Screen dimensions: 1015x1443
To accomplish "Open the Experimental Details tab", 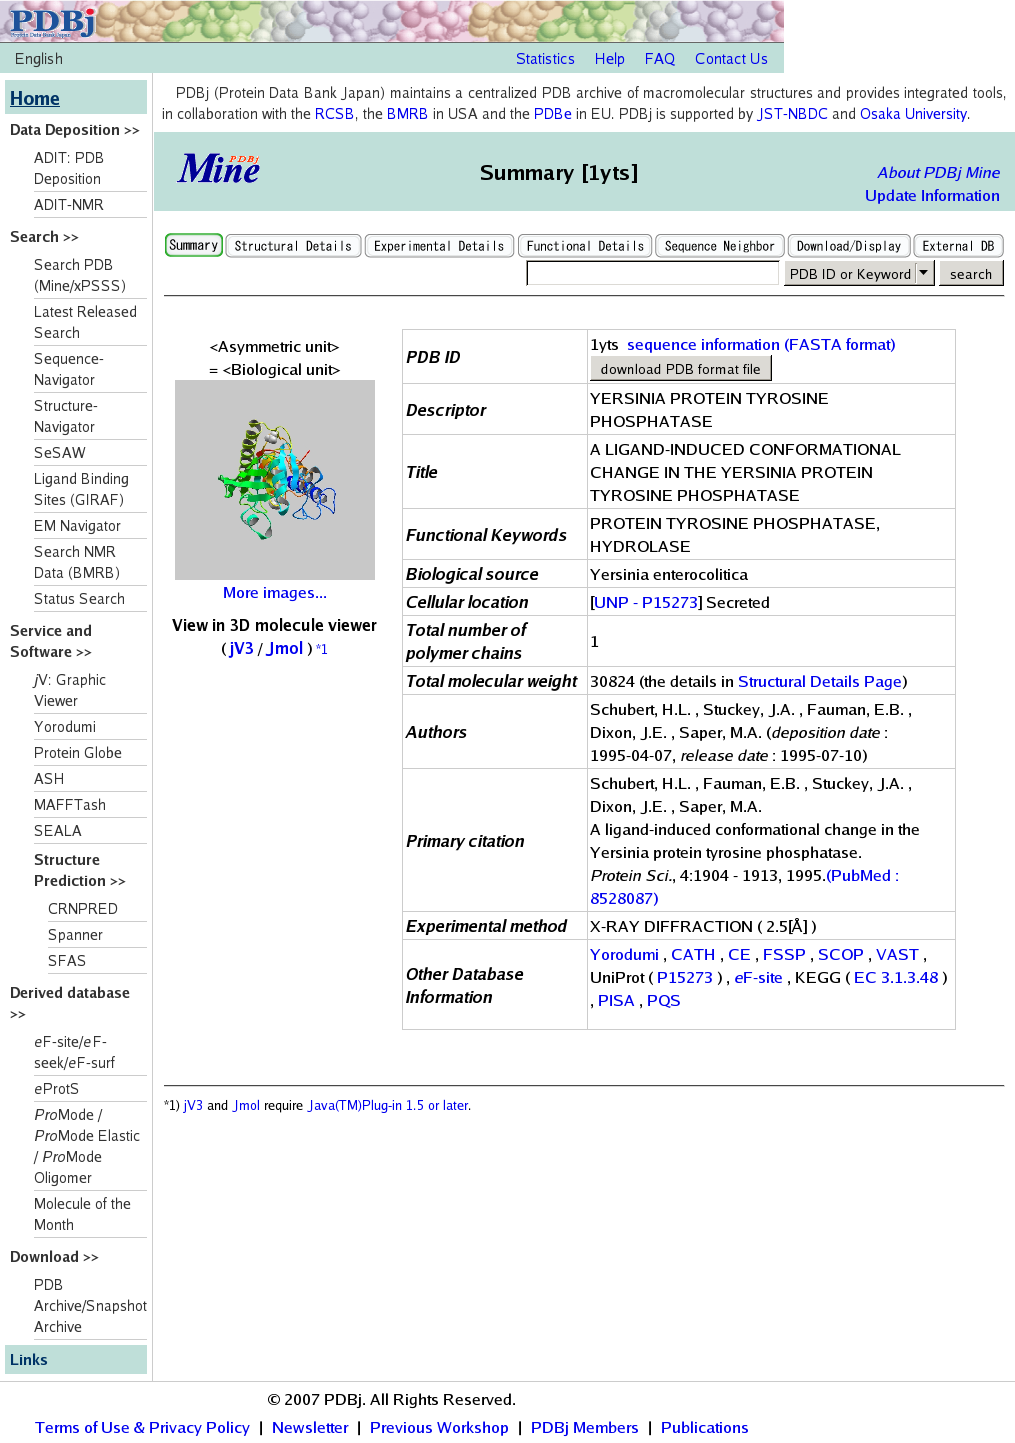I will [x=439, y=246].
